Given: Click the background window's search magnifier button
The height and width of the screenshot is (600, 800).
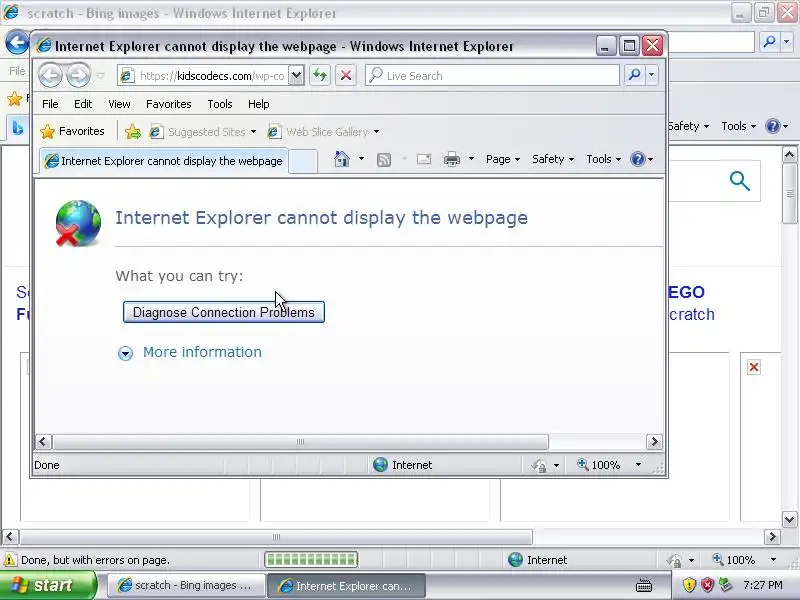Looking at the screenshot, I should [769, 41].
